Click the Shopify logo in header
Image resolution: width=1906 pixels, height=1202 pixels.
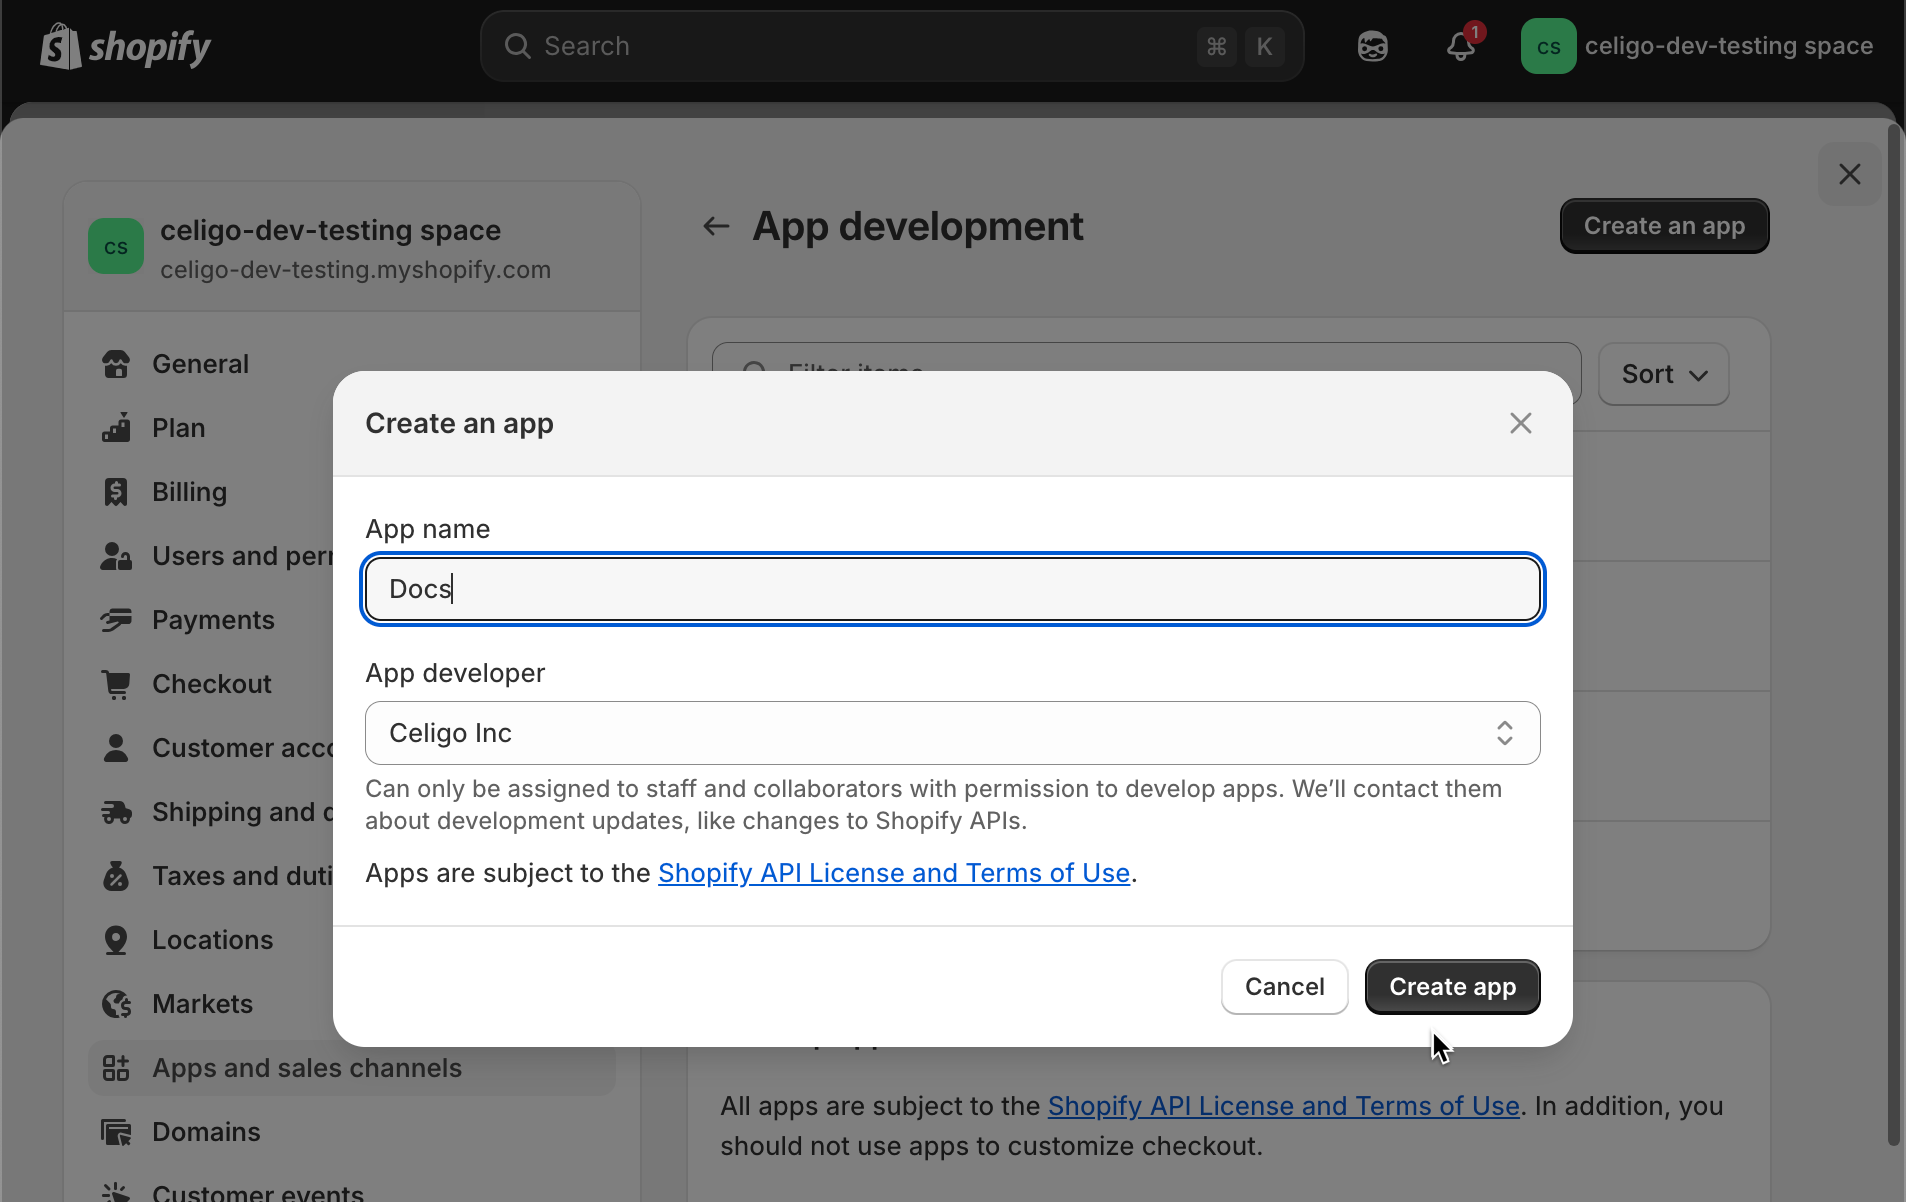click(125, 46)
